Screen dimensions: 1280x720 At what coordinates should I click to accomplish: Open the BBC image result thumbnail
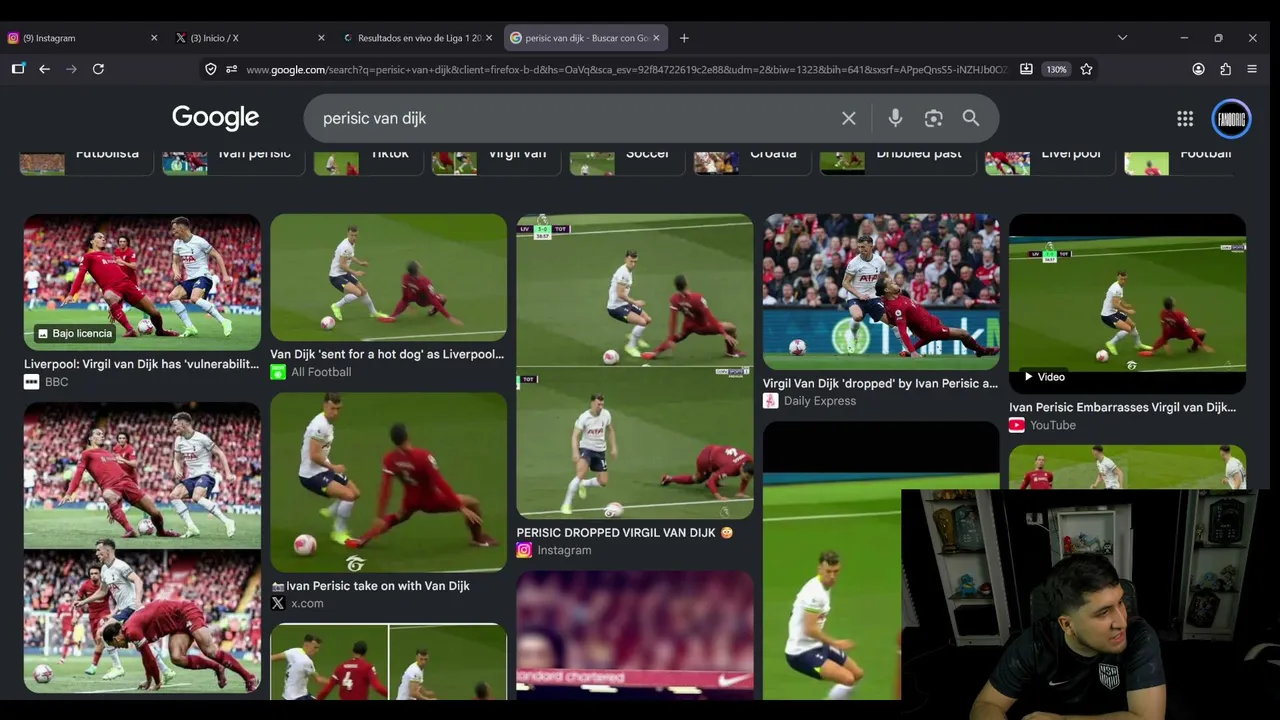tap(142, 282)
